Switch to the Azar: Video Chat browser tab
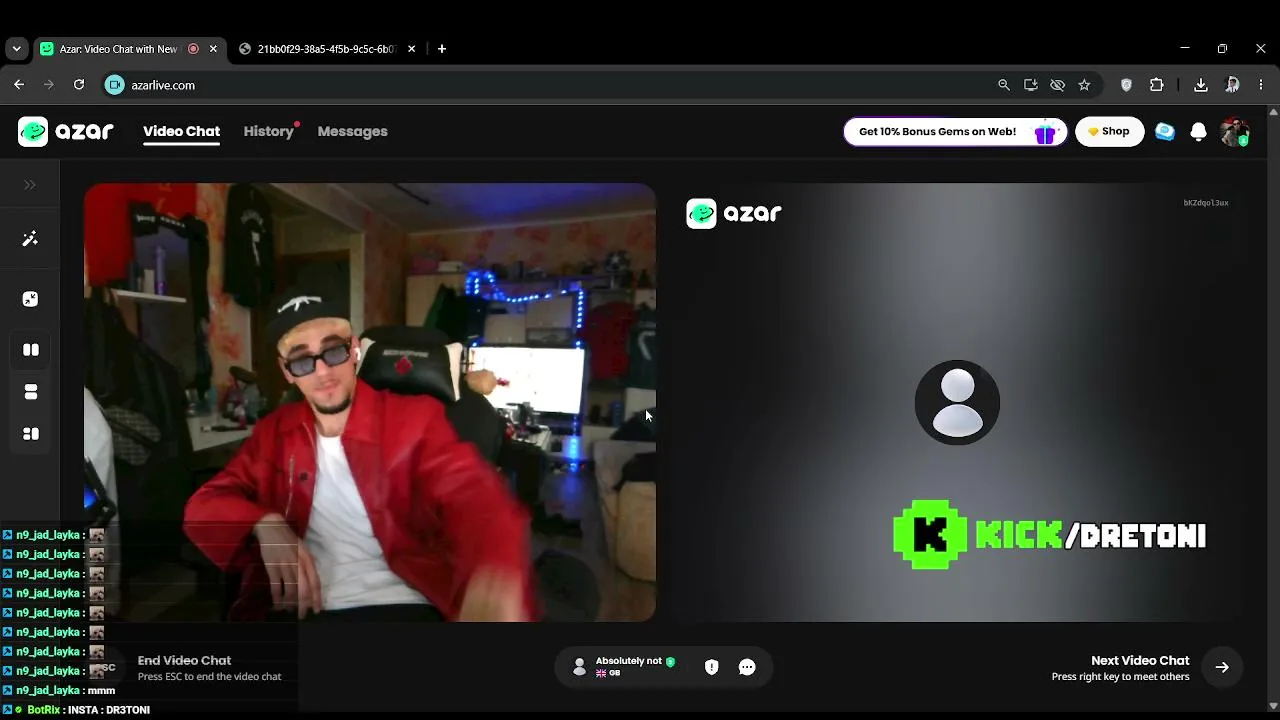Image resolution: width=1280 pixels, height=720 pixels. (129, 49)
